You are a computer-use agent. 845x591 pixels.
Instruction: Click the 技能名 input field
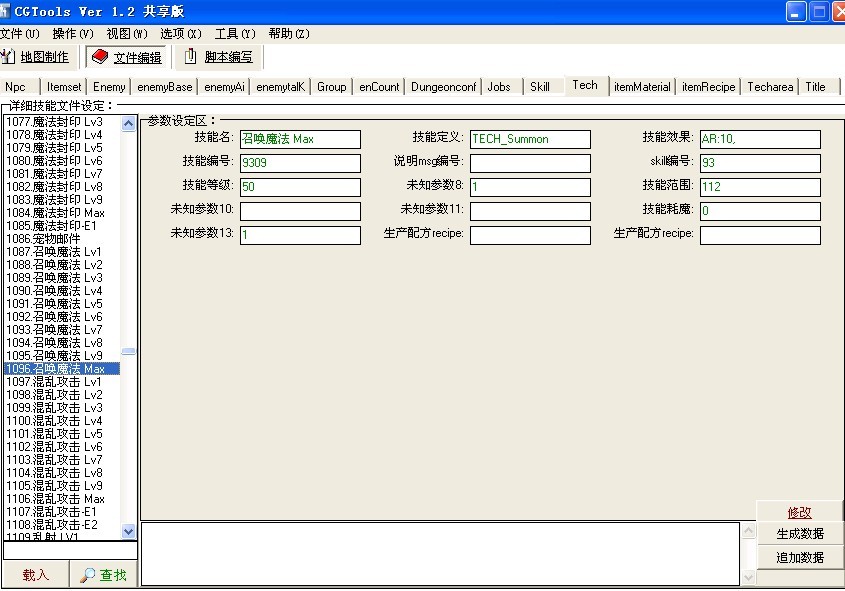tap(300, 139)
